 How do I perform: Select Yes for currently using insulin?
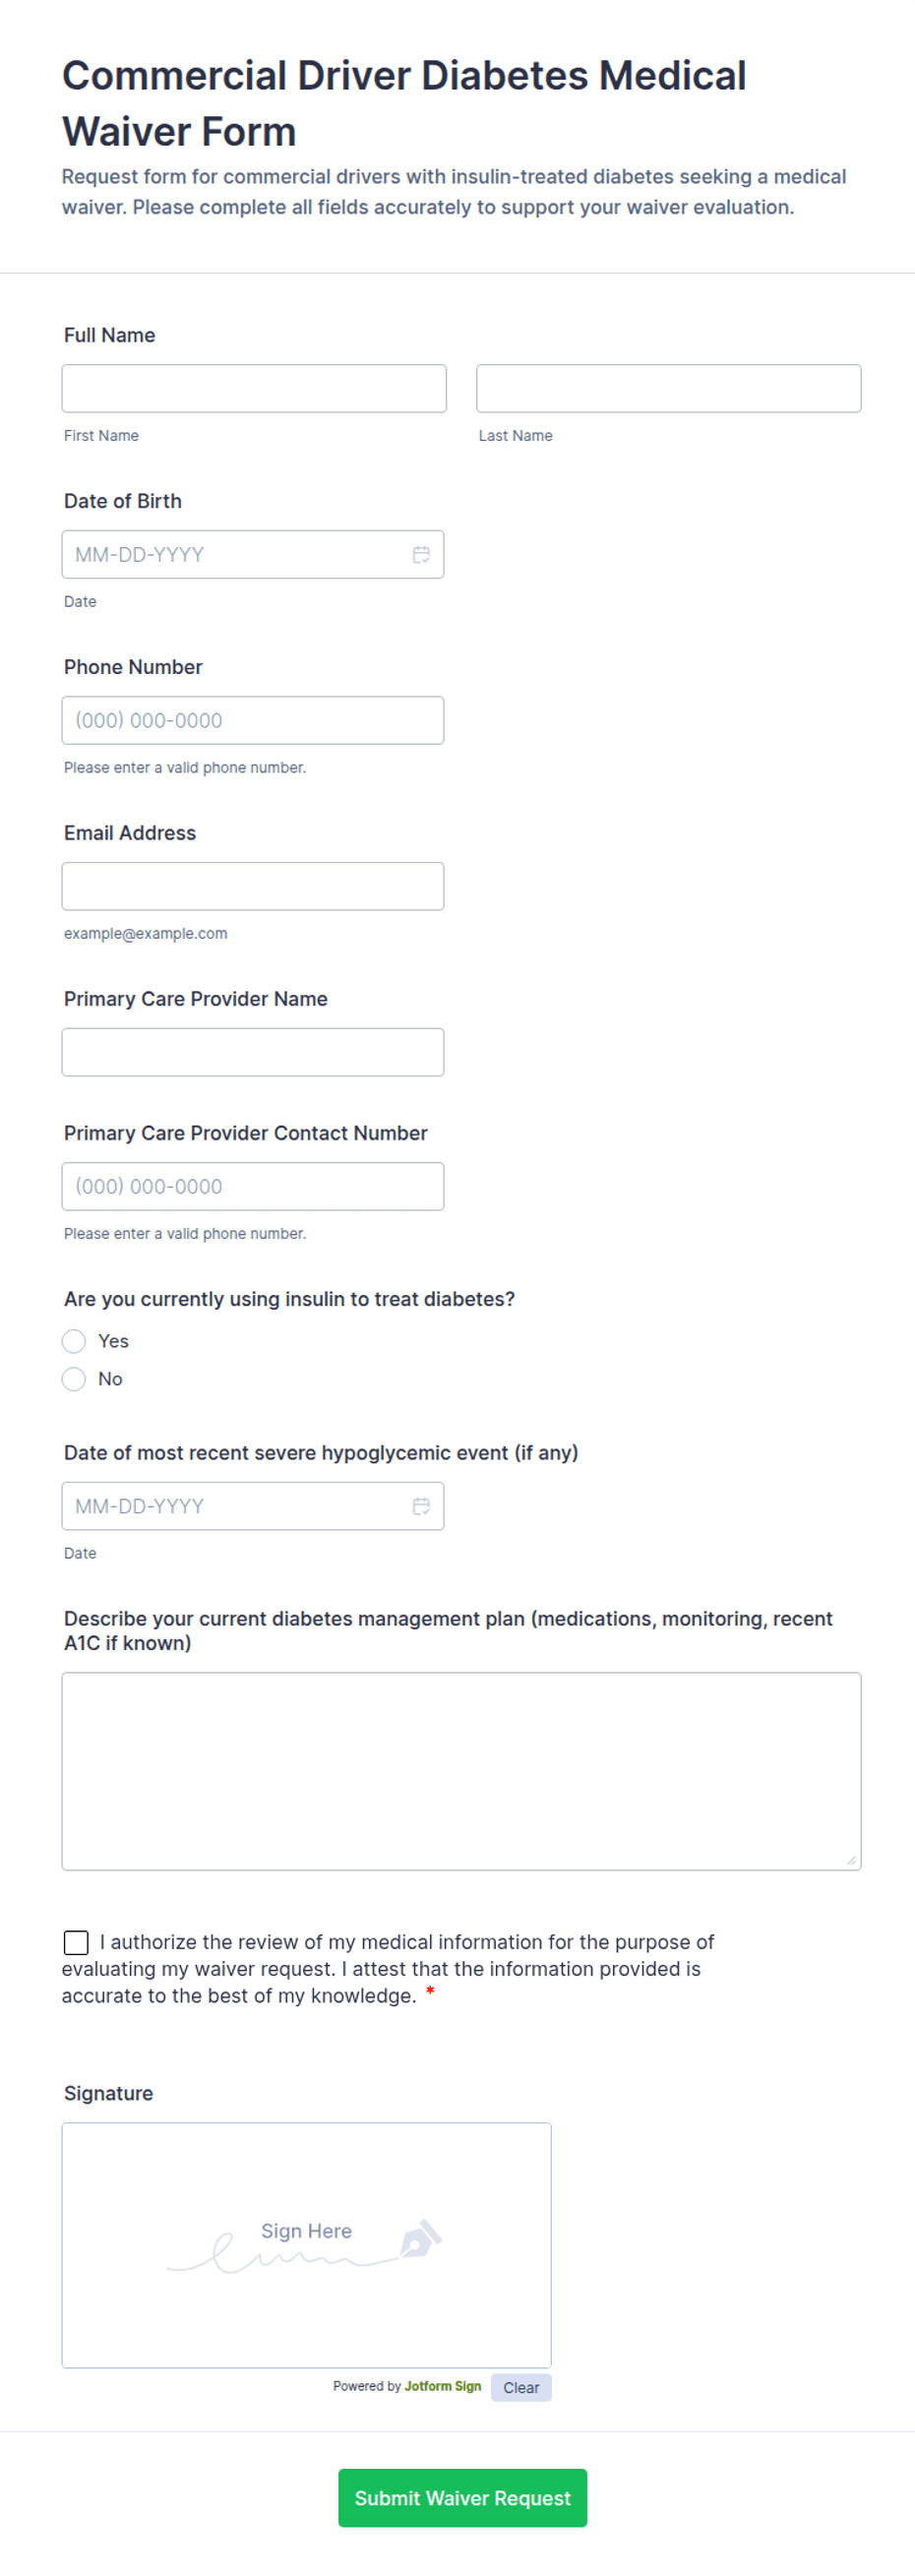74,1341
